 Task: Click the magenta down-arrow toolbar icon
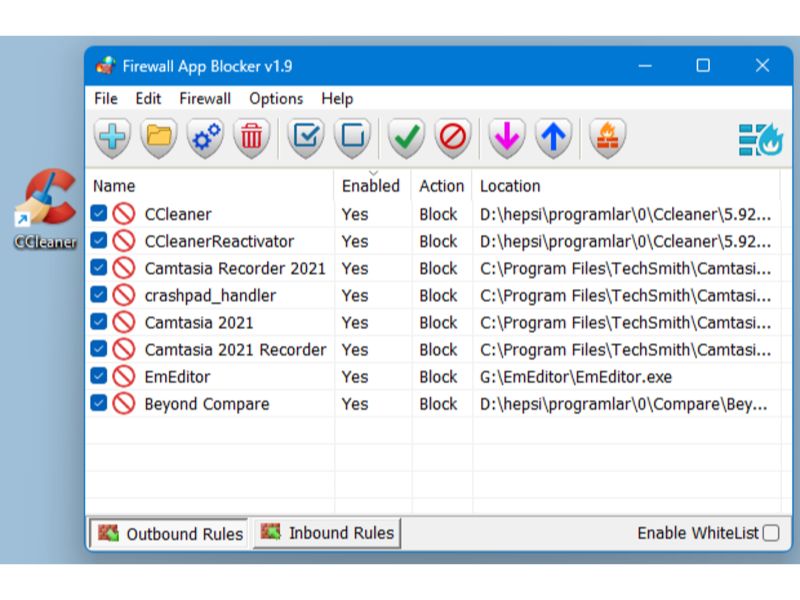[x=507, y=138]
